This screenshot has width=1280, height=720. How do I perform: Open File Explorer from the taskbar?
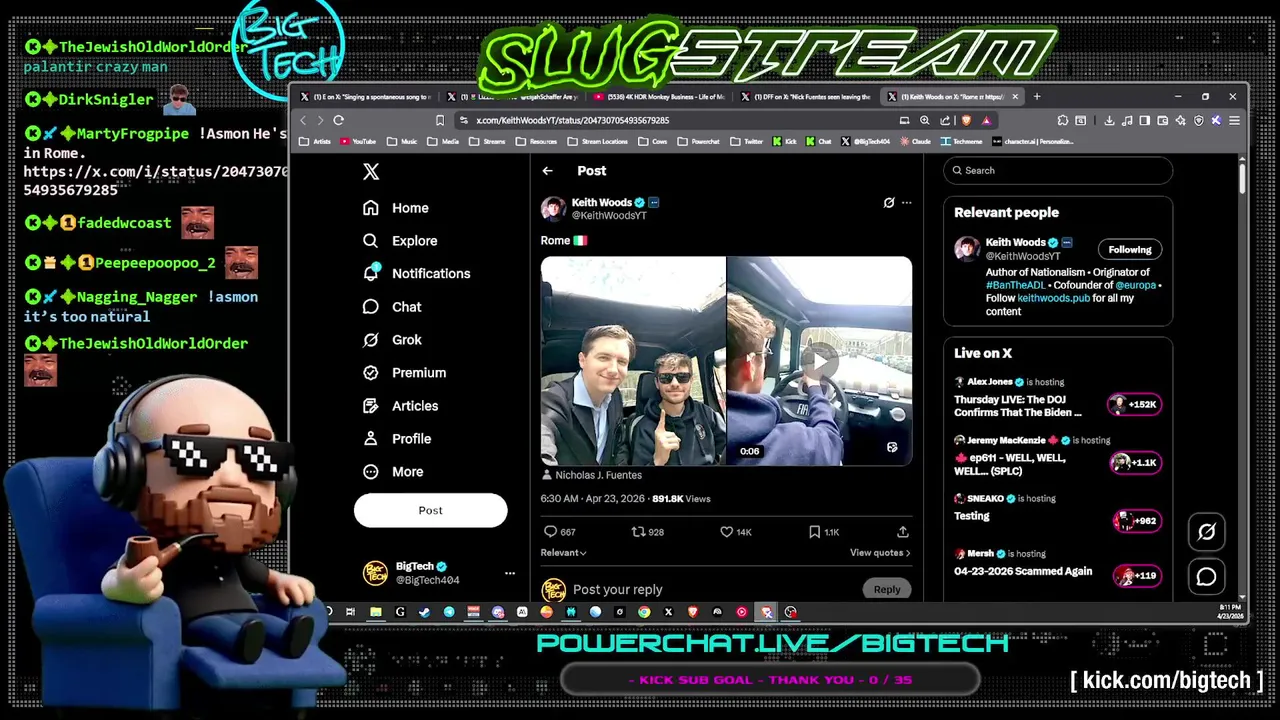(375, 612)
